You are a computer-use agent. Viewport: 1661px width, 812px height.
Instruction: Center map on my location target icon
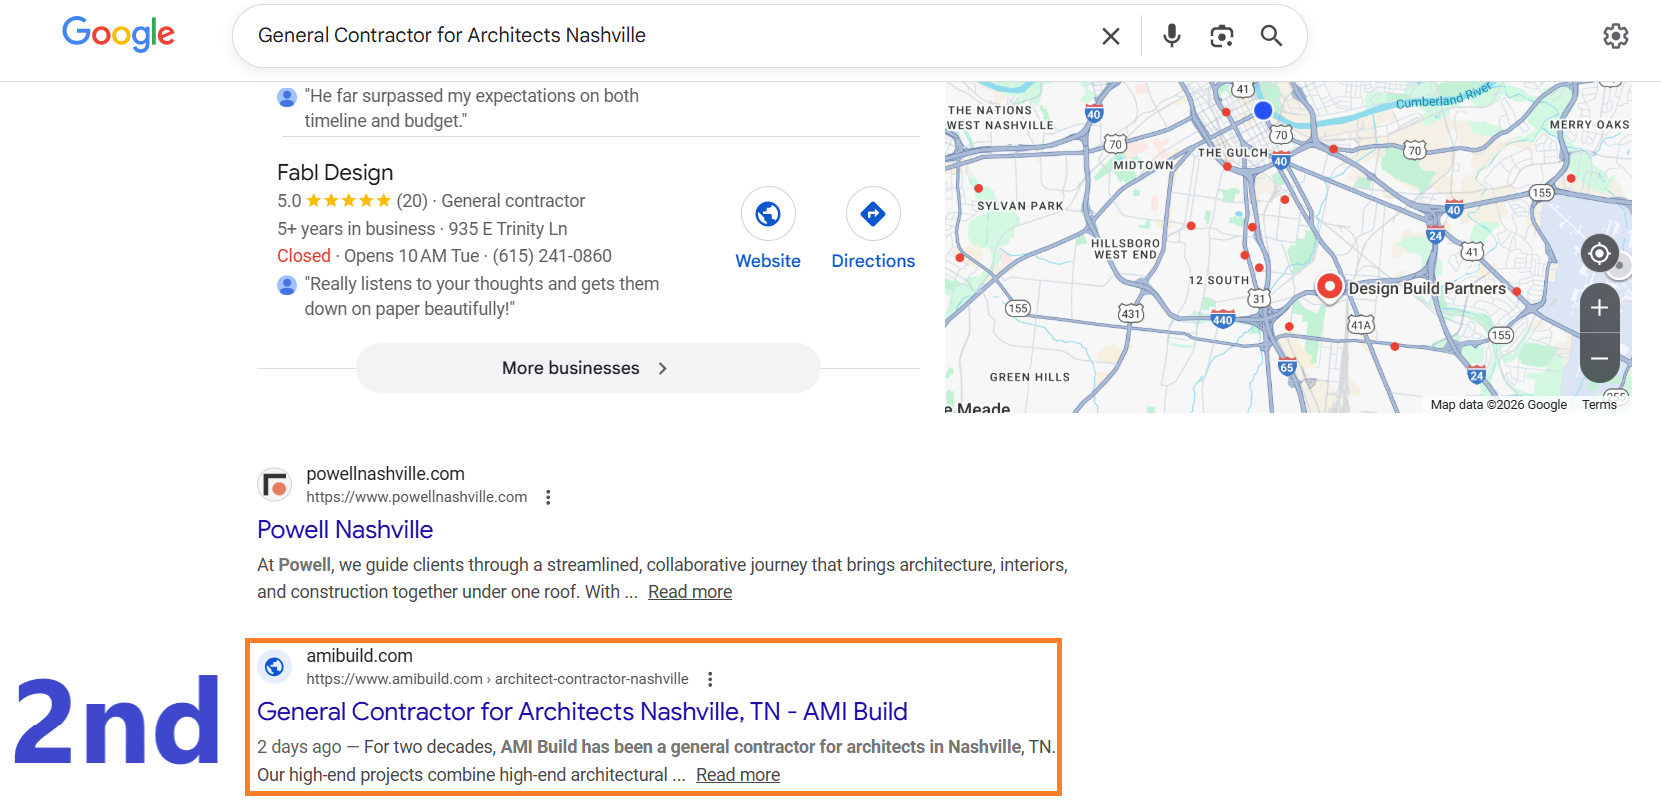(x=1599, y=254)
